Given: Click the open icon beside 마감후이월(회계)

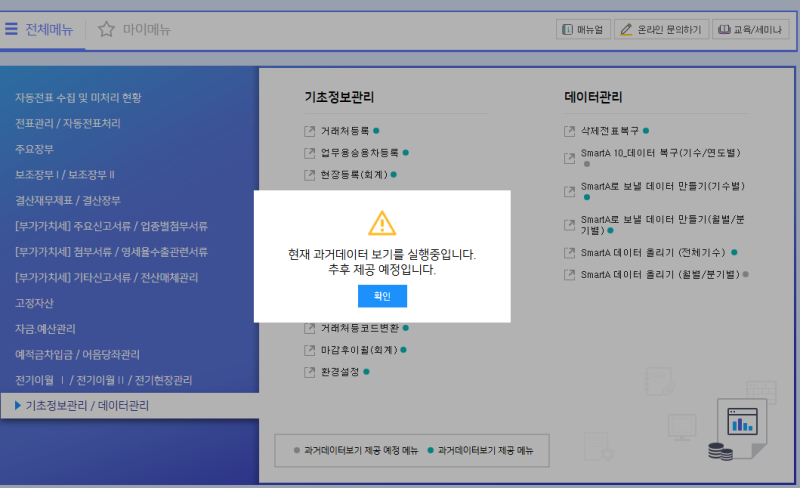Looking at the screenshot, I should coord(309,350).
